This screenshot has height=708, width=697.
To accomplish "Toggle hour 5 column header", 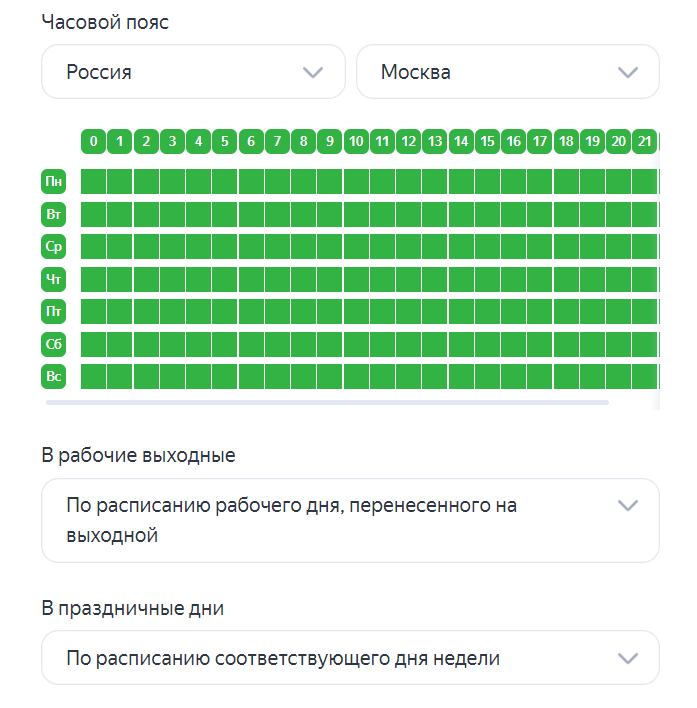I will 225,142.
